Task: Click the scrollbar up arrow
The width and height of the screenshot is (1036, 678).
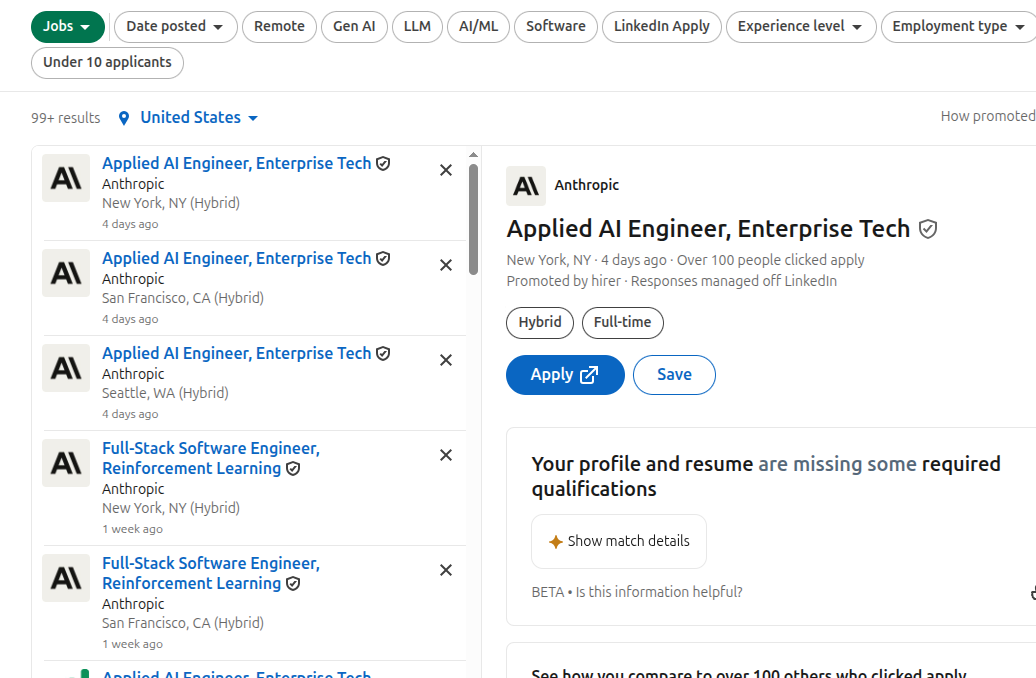Action: pos(473,155)
